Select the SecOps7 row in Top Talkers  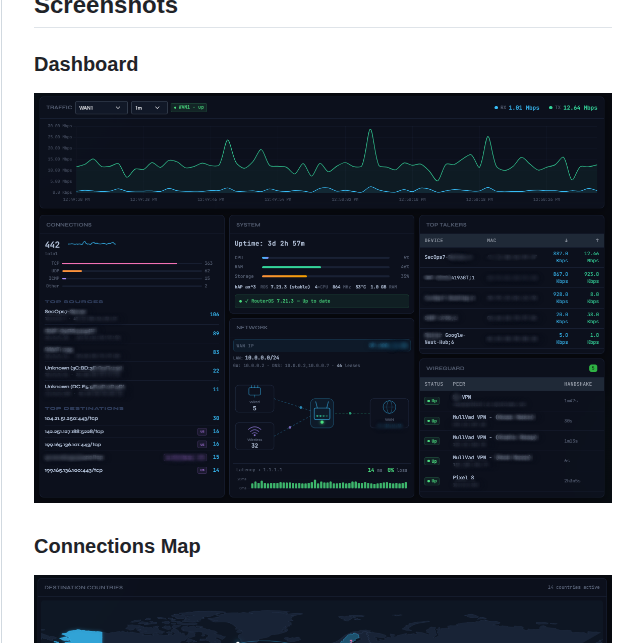512,257
